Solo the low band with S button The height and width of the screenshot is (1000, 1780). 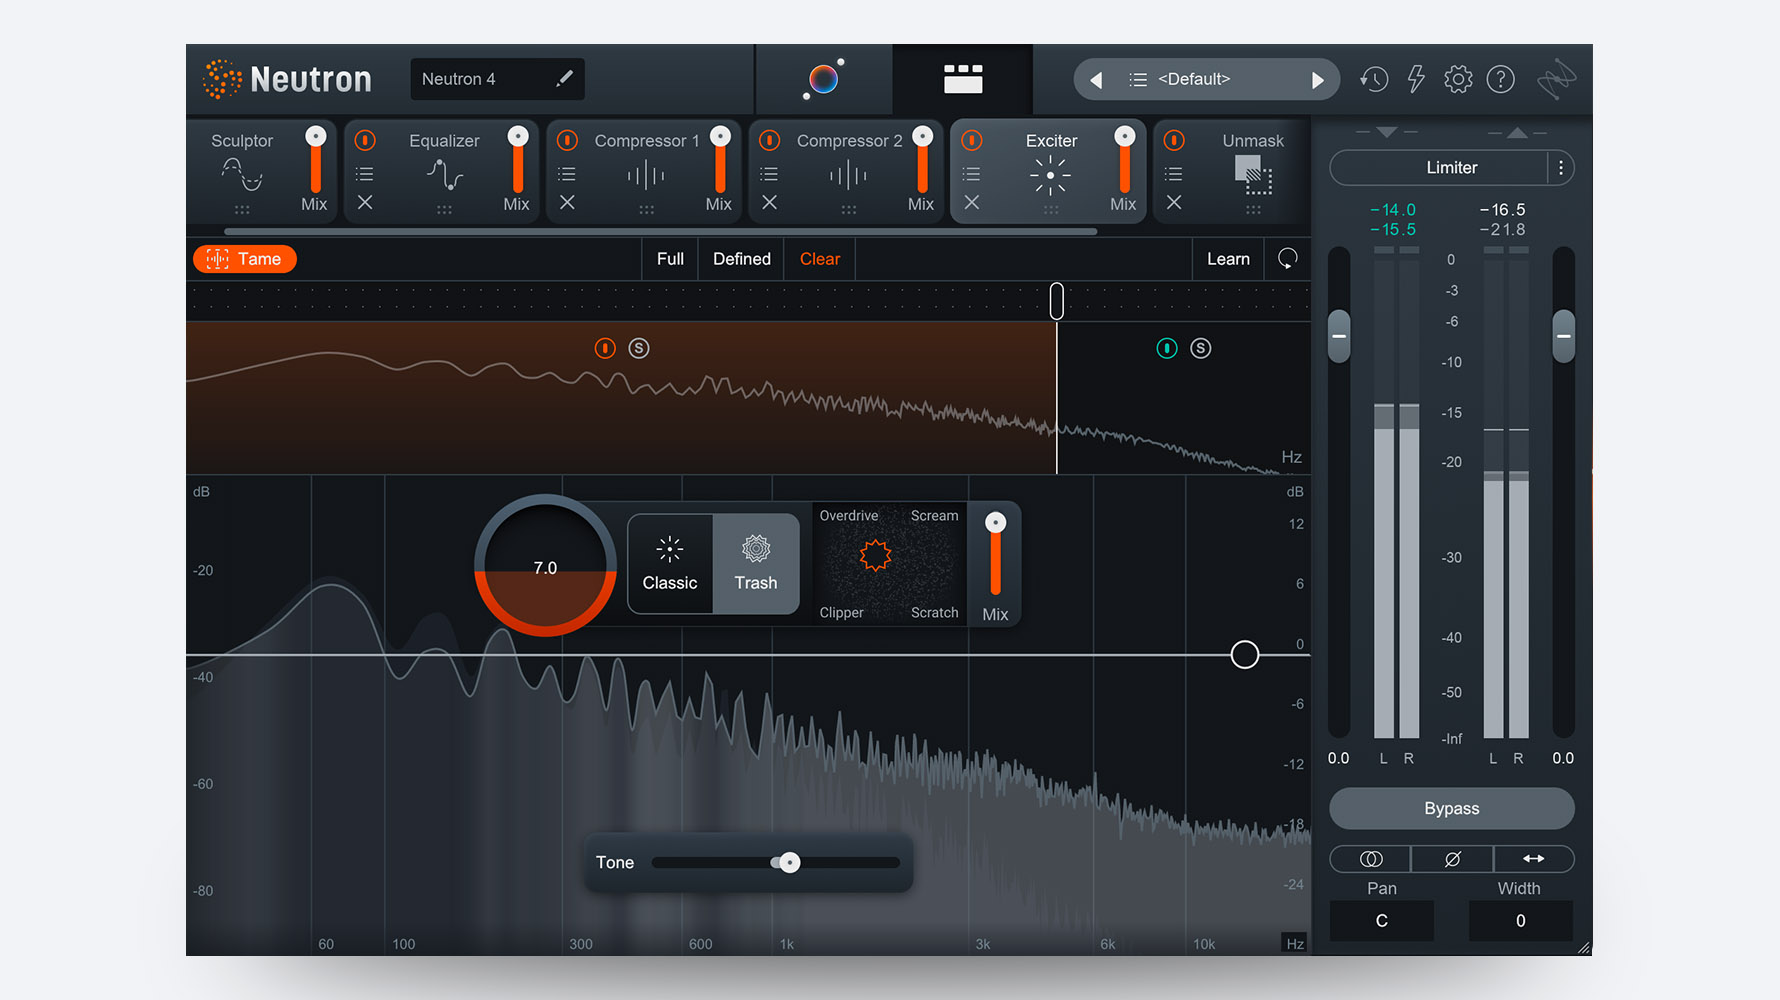(639, 348)
